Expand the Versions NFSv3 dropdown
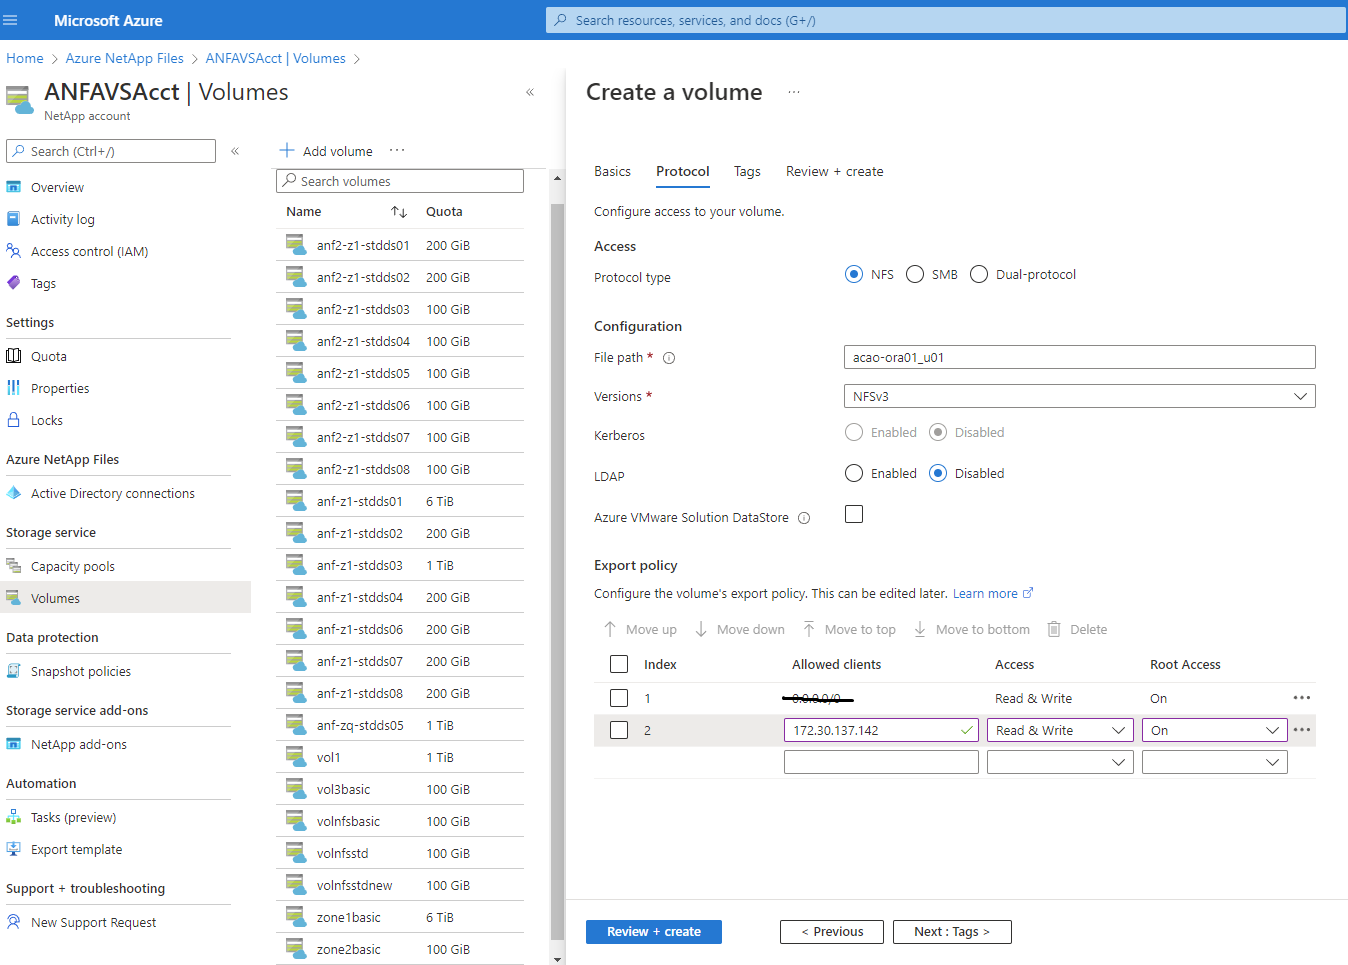Image resolution: width=1348 pixels, height=965 pixels. click(x=1079, y=397)
